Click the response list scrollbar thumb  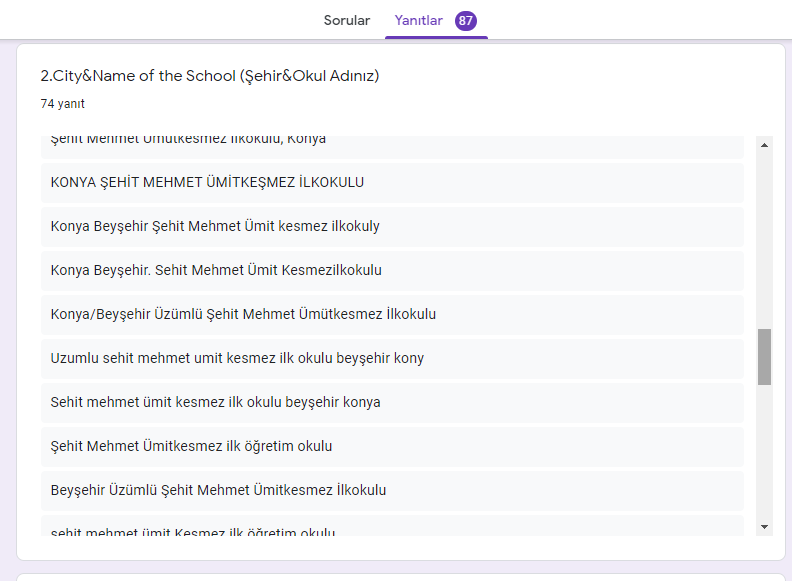(765, 357)
